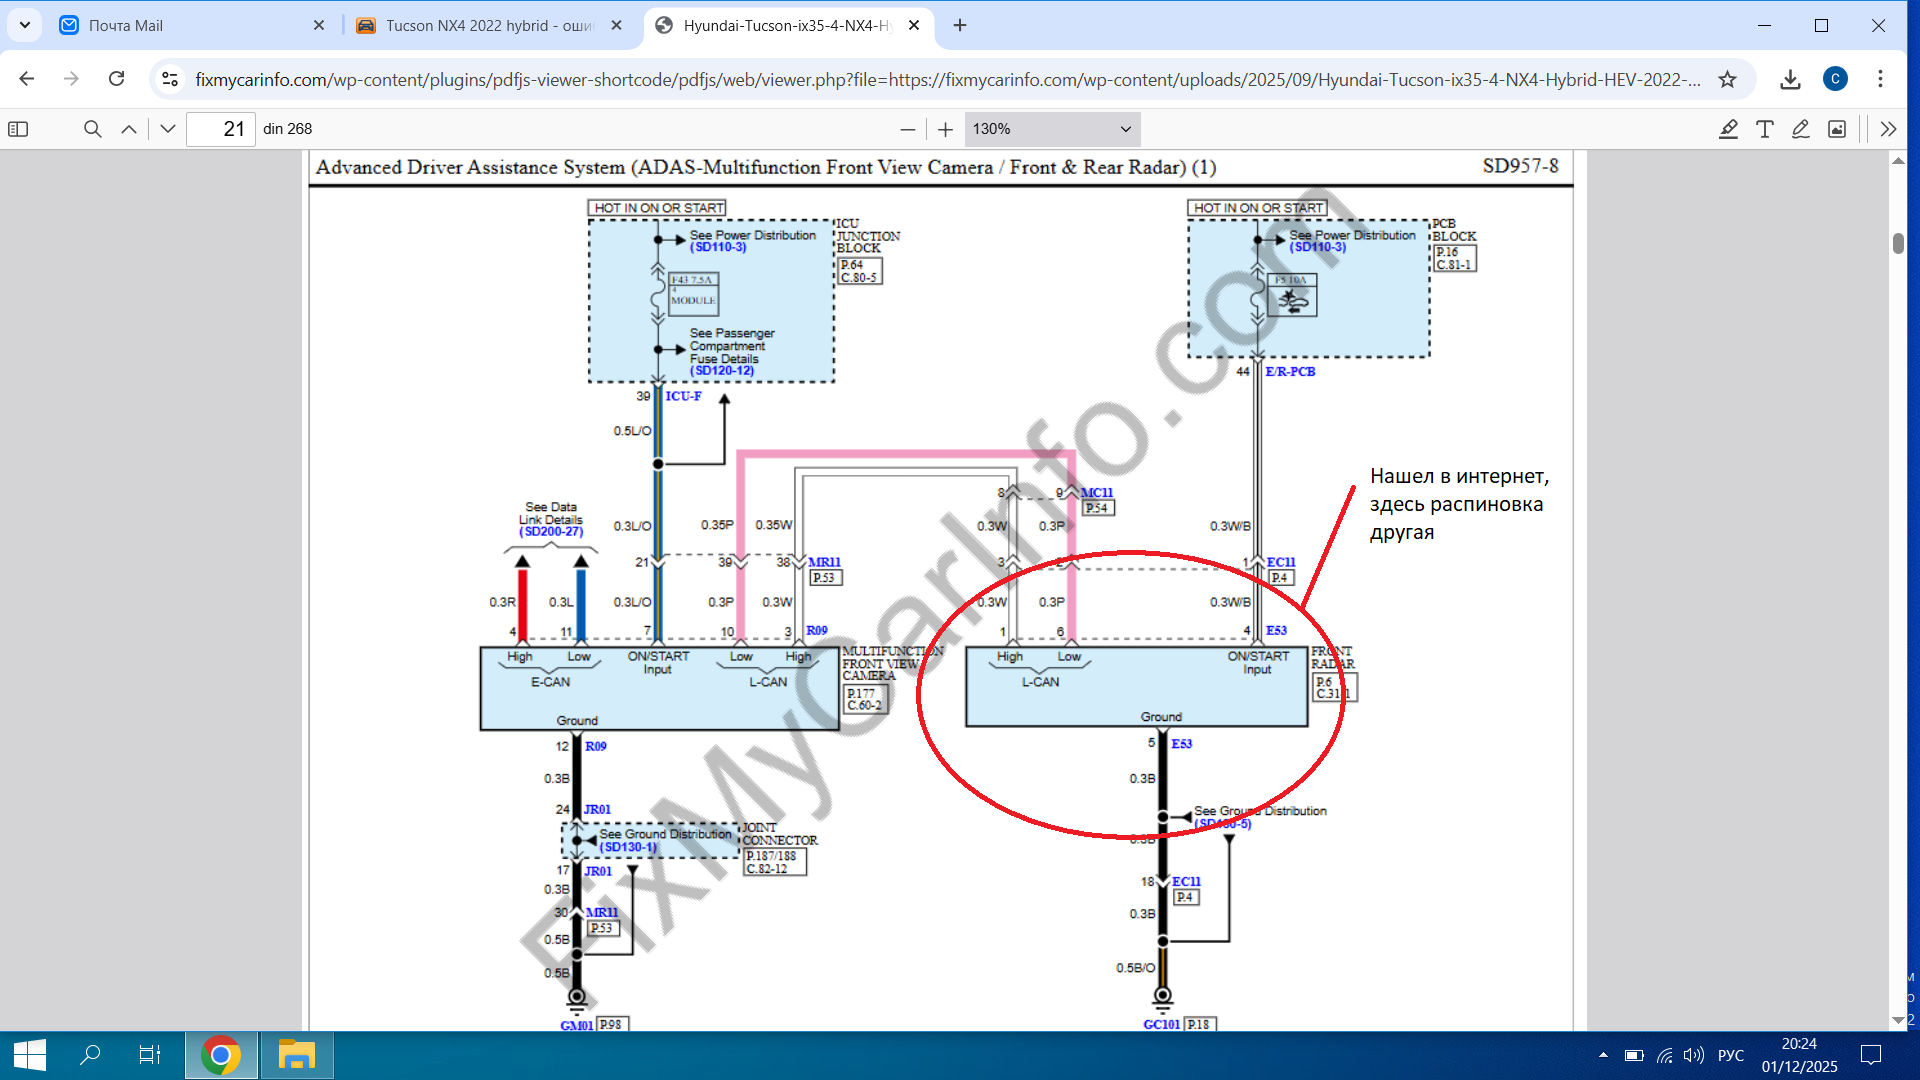Select the text annotation tool
Viewport: 1920px width, 1080px height.
(x=1764, y=129)
